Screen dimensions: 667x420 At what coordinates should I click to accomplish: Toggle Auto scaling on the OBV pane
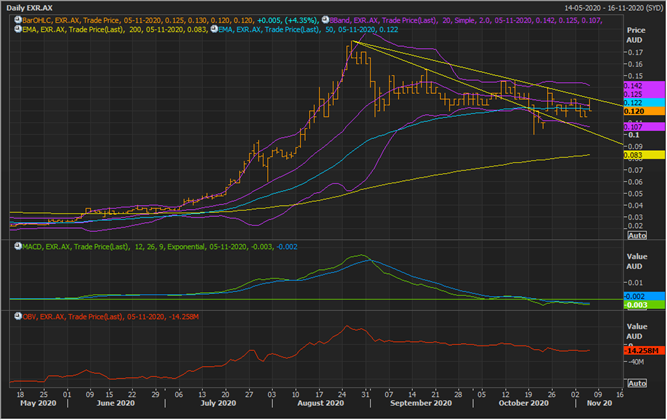(x=637, y=383)
